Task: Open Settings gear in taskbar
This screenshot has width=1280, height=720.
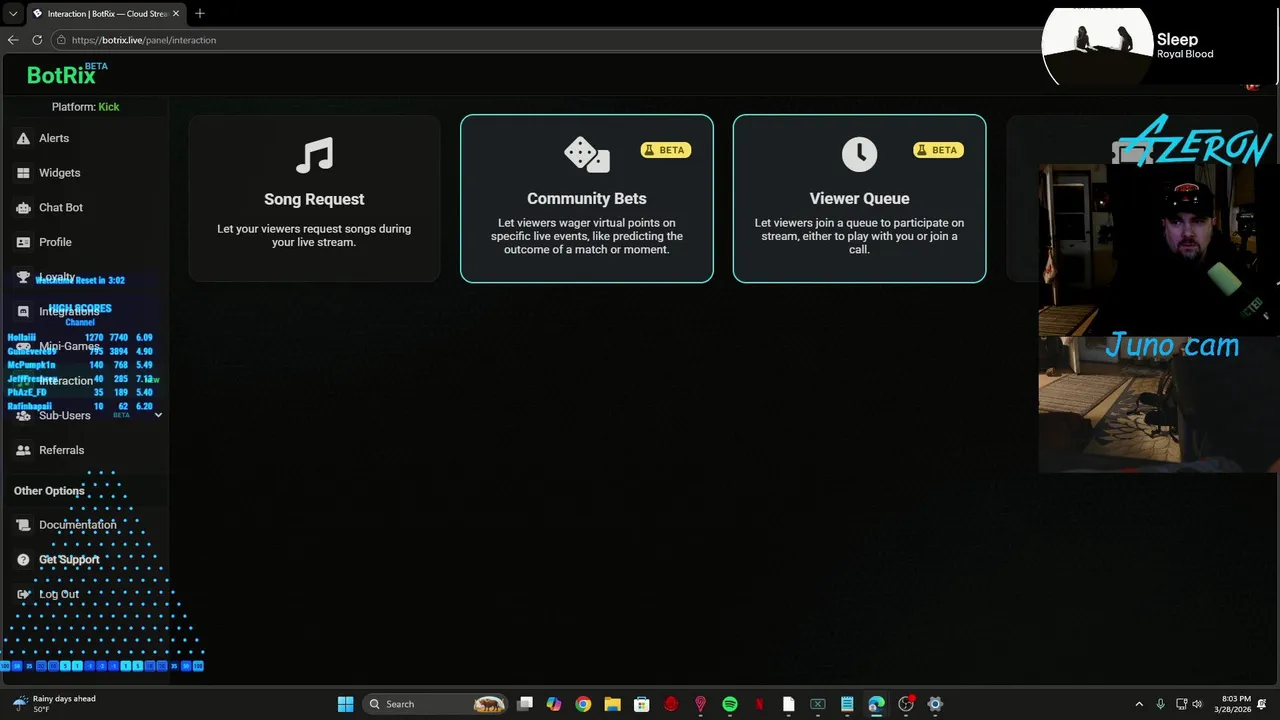Action: pyautogui.click(x=935, y=704)
